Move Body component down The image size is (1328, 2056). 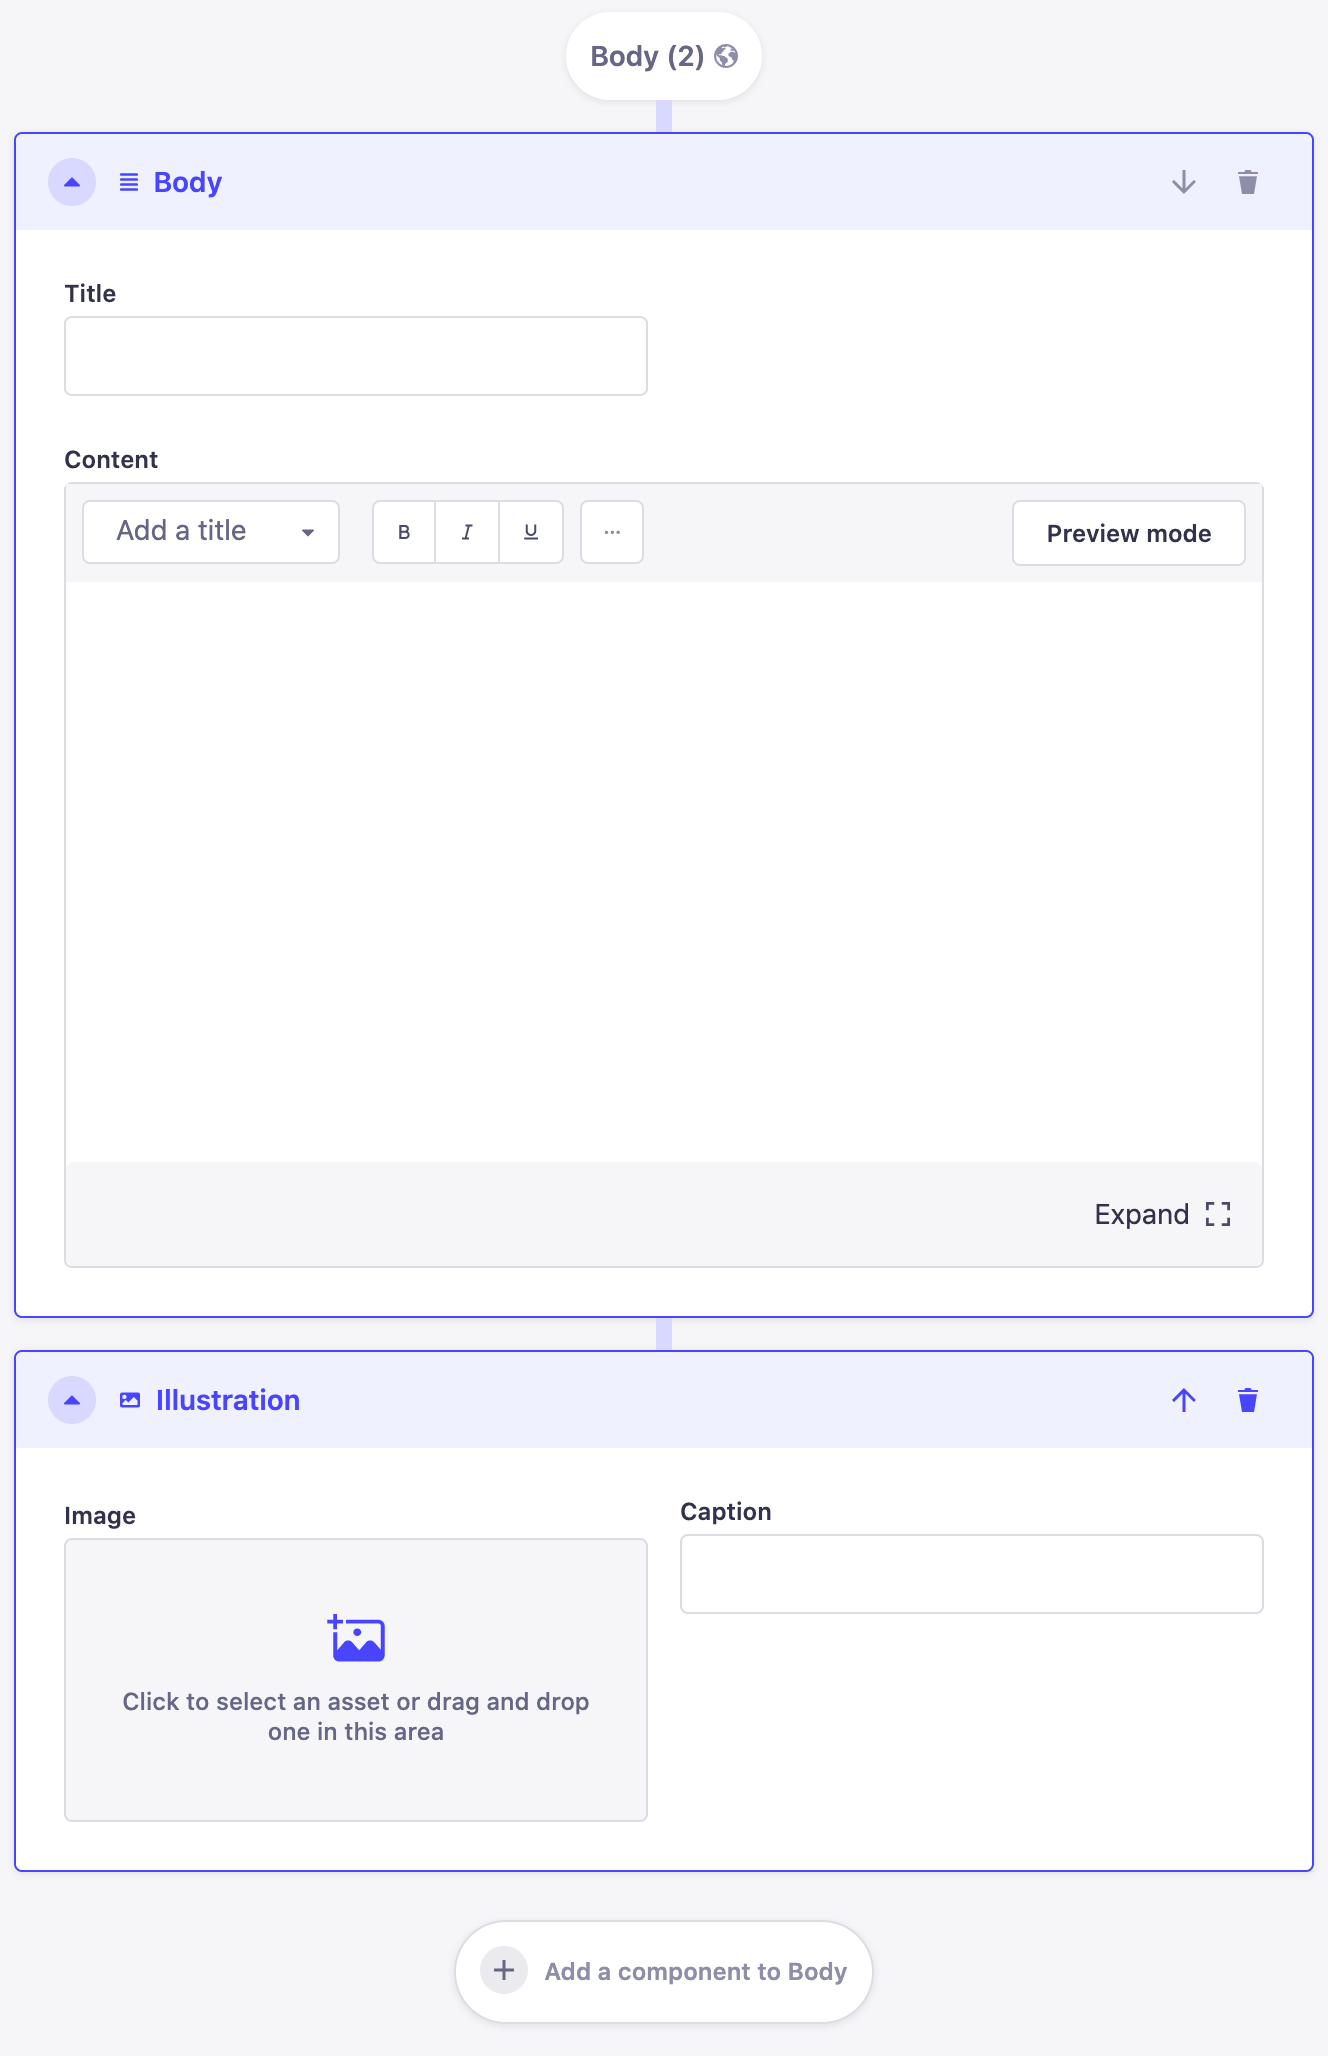point(1183,182)
